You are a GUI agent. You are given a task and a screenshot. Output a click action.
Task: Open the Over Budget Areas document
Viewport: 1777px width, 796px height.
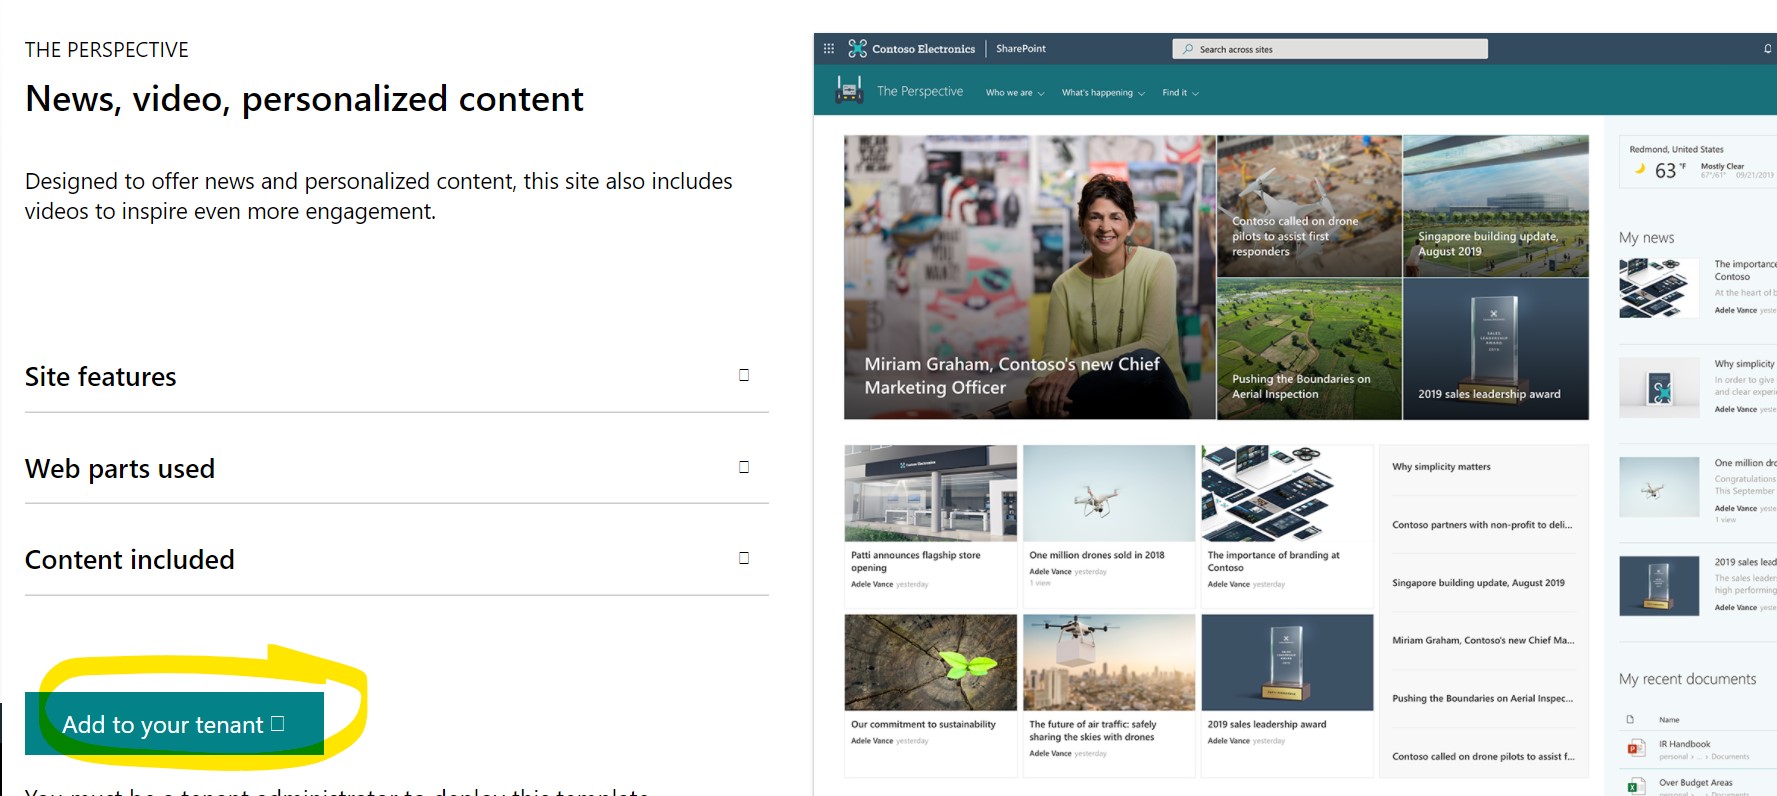click(x=1695, y=783)
